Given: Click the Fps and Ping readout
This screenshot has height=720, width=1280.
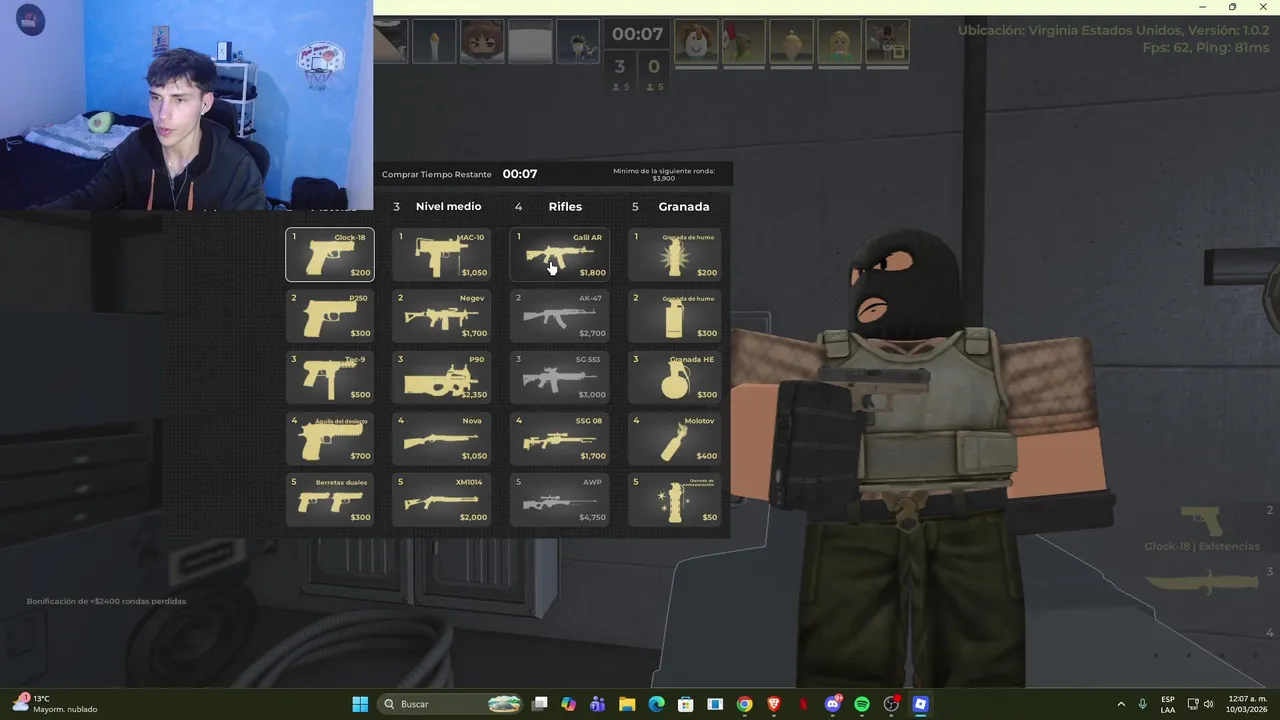Looking at the screenshot, I should pyautogui.click(x=1206, y=47).
